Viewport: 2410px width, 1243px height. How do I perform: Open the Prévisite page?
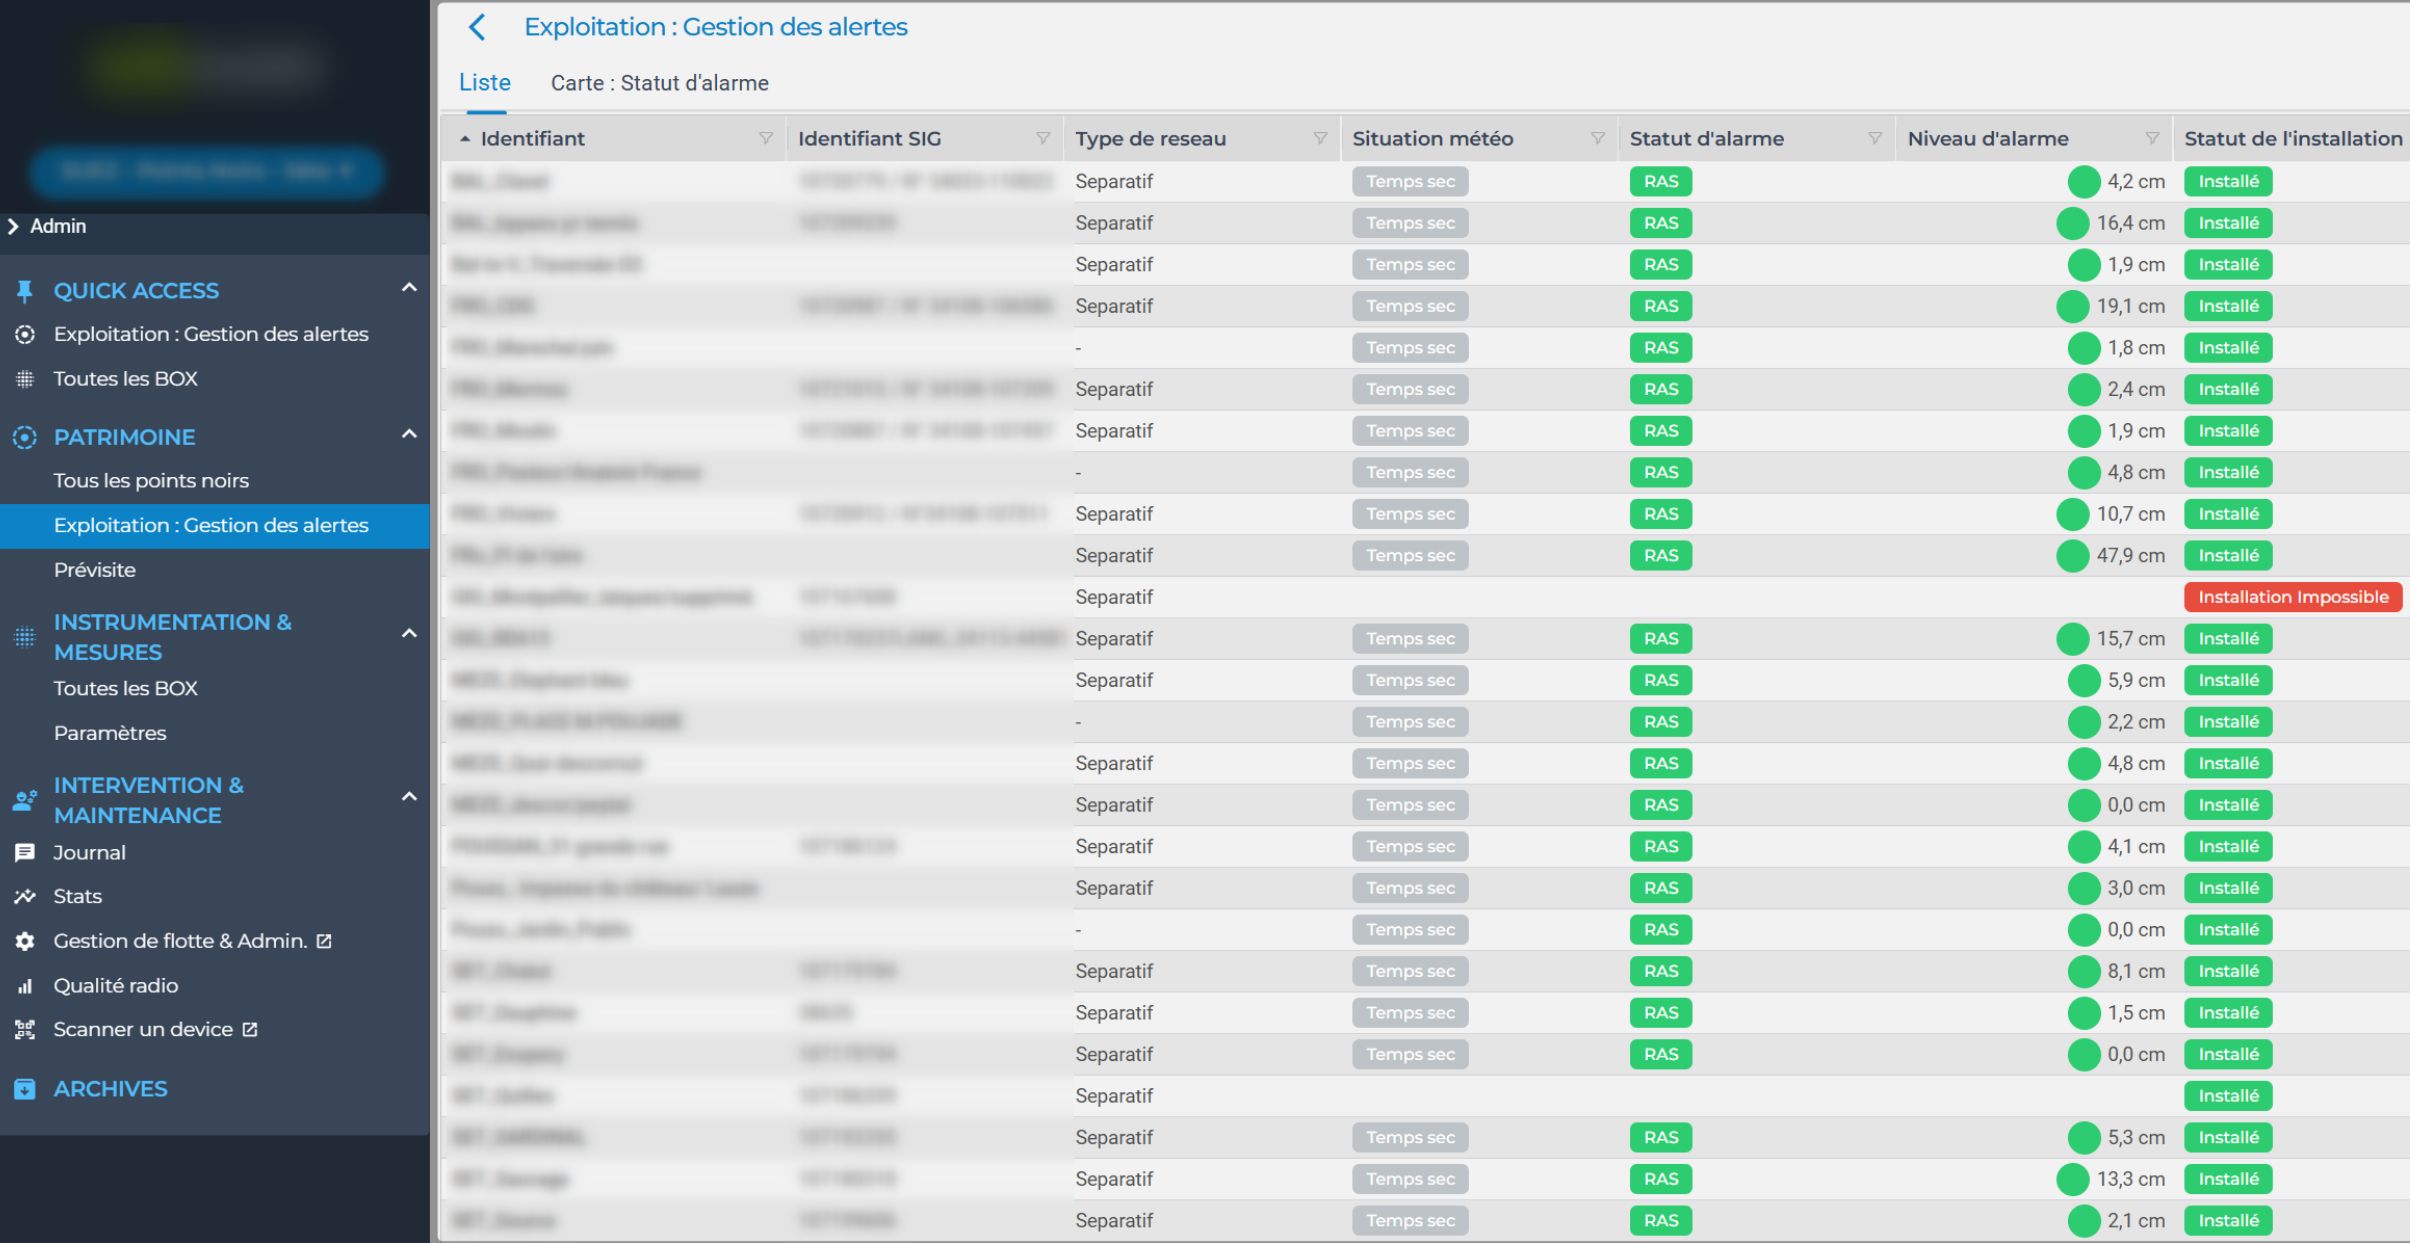pos(95,570)
